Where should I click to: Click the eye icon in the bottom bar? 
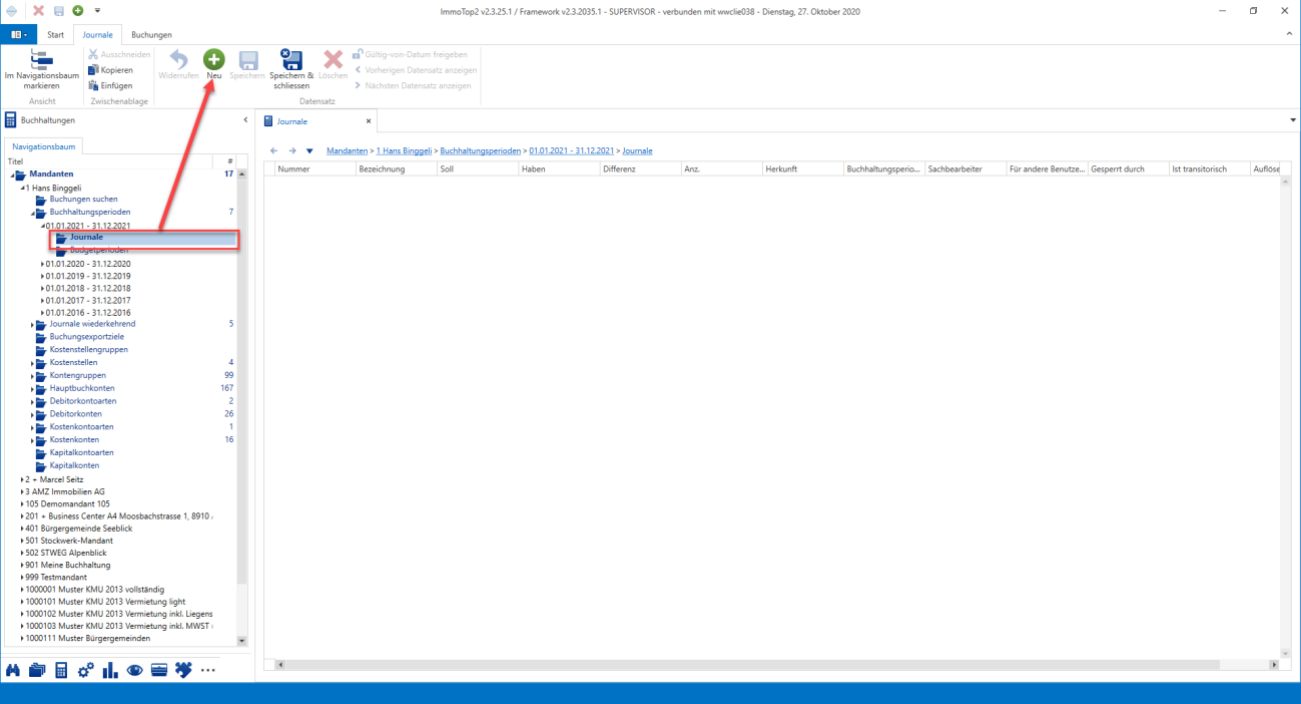tap(135, 670)
